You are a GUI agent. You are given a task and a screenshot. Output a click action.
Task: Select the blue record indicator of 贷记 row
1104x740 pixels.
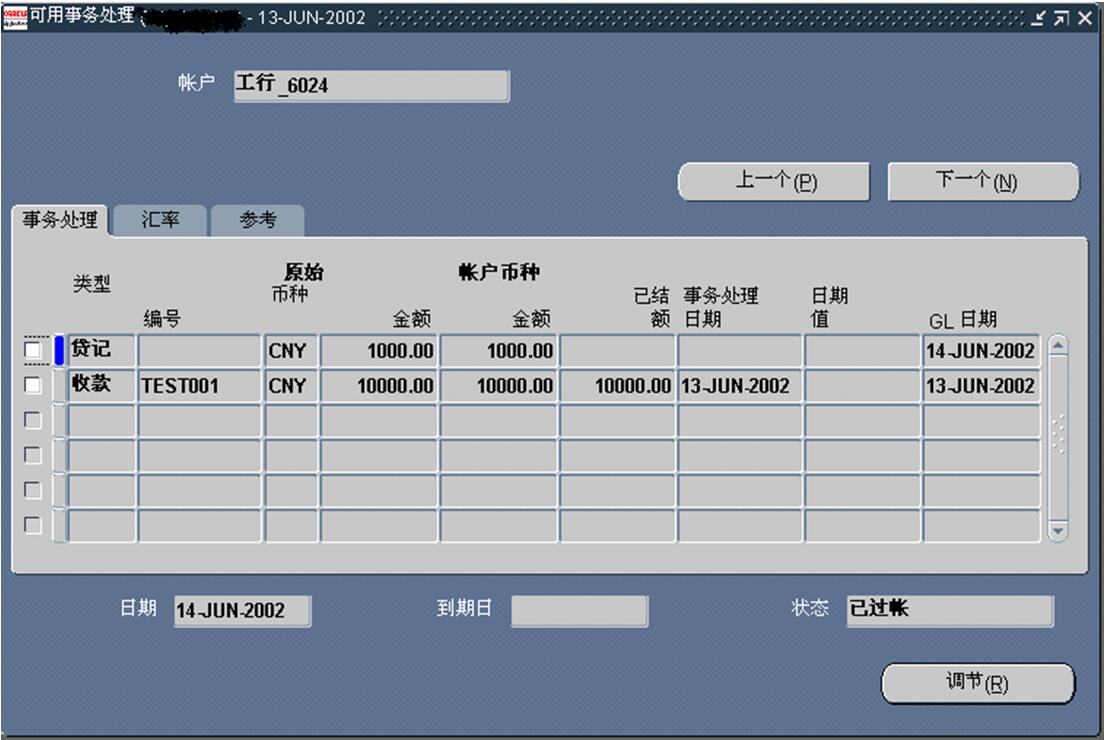[59, 351]
